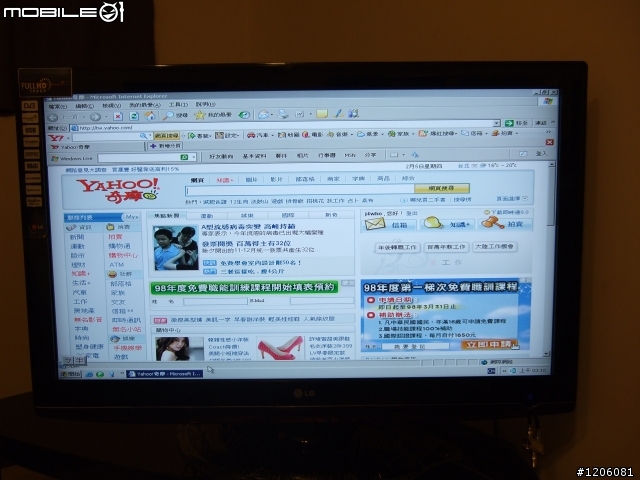Click the orange 立即申請 apply button
The height and width of the screenshot is (480, 640).
(489, 344)
